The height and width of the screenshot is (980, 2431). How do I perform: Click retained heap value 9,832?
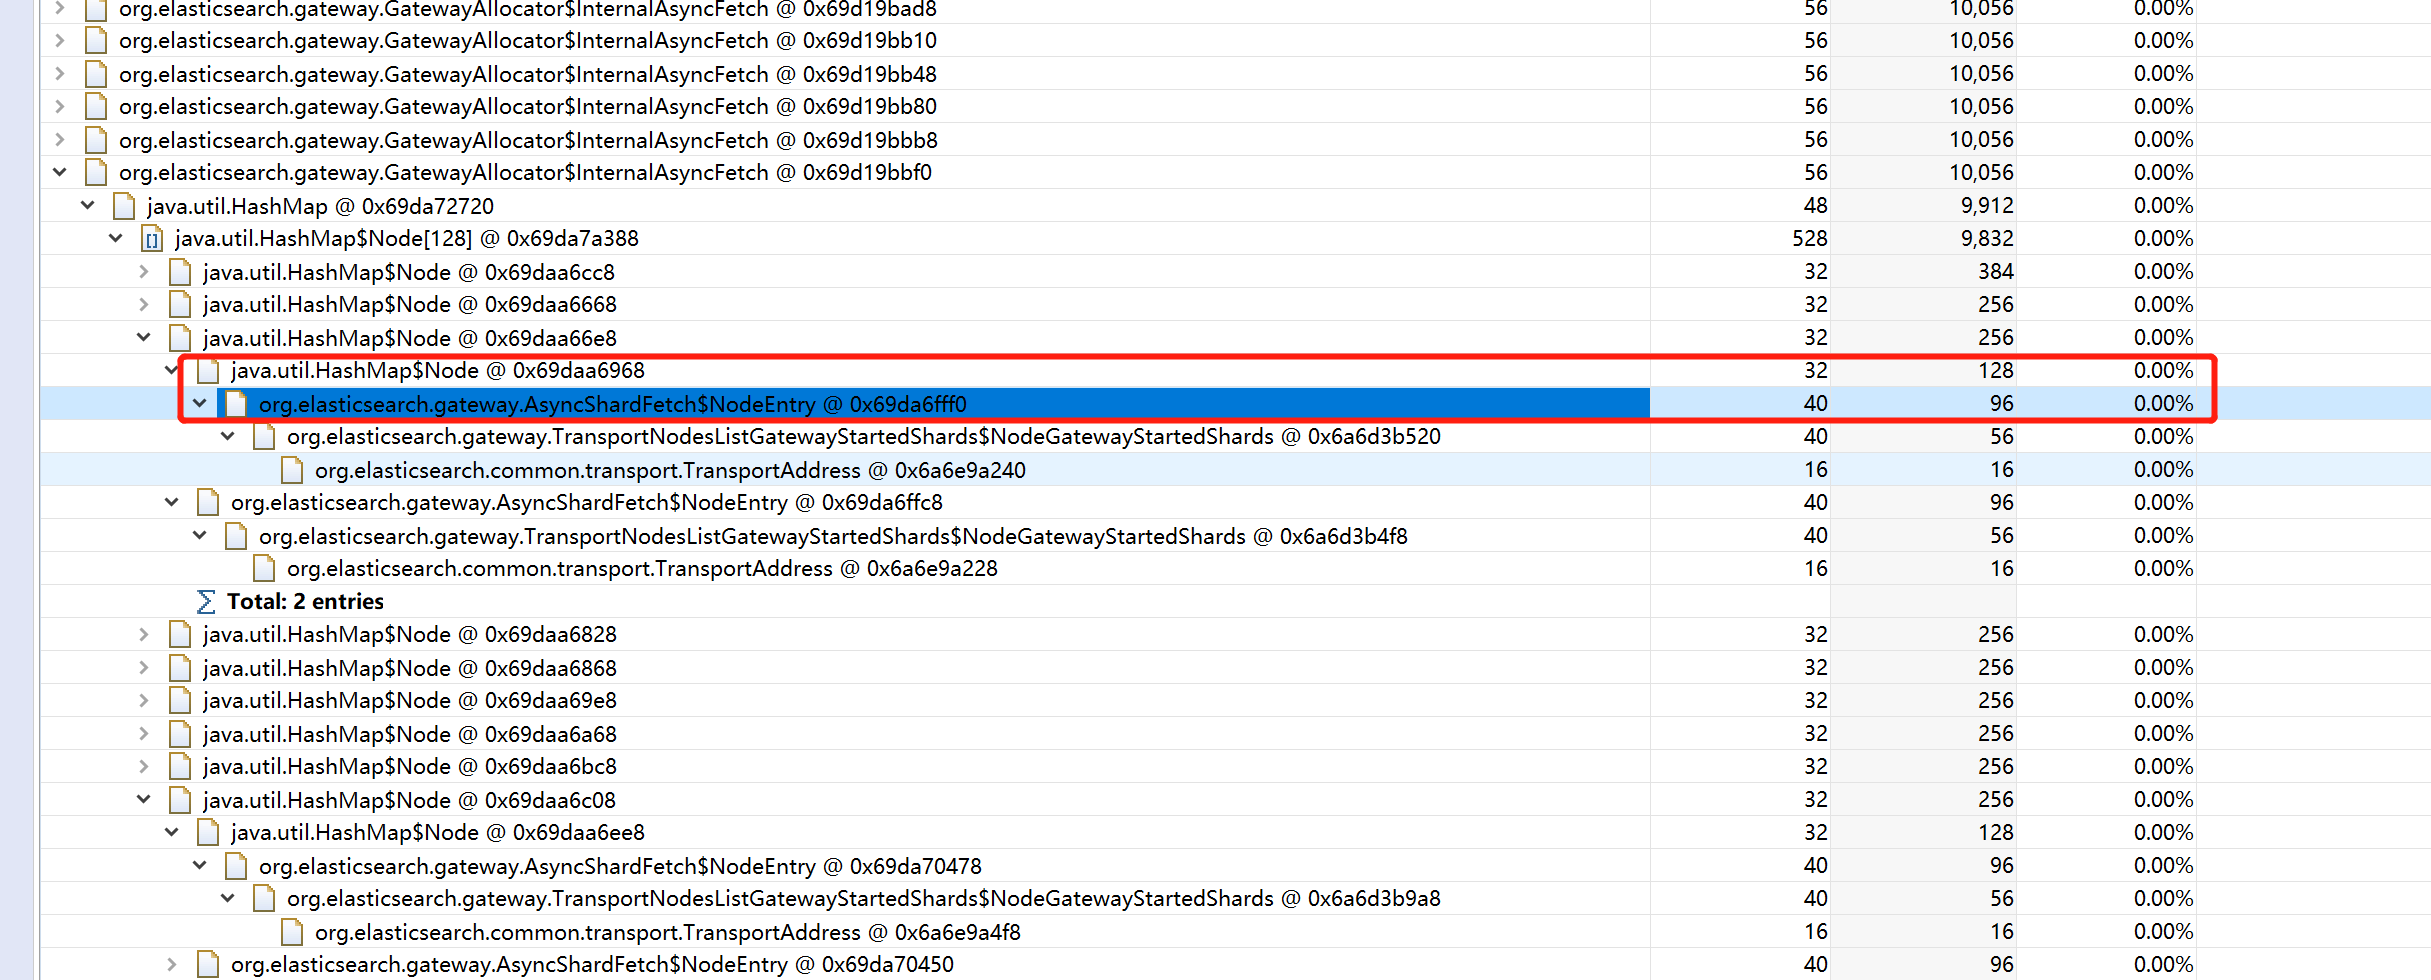1987,239
